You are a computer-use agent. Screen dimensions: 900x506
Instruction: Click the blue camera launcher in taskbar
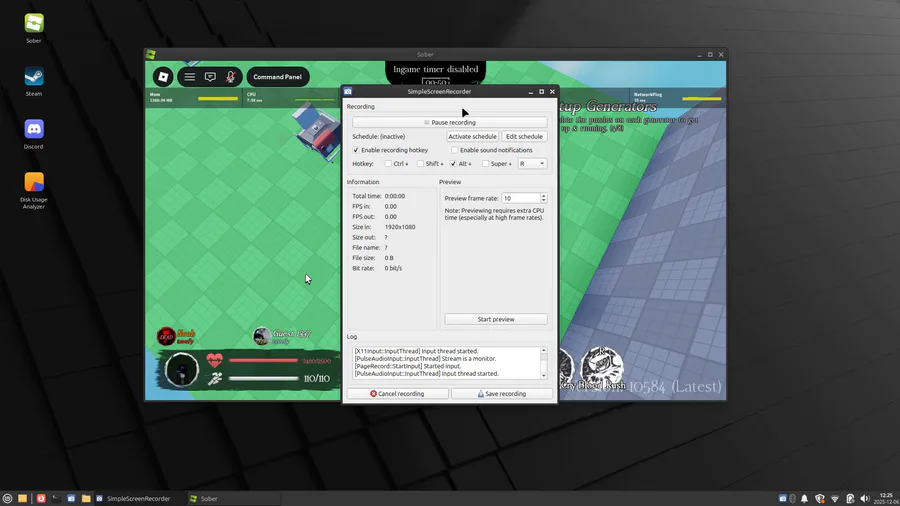point(71,499)
